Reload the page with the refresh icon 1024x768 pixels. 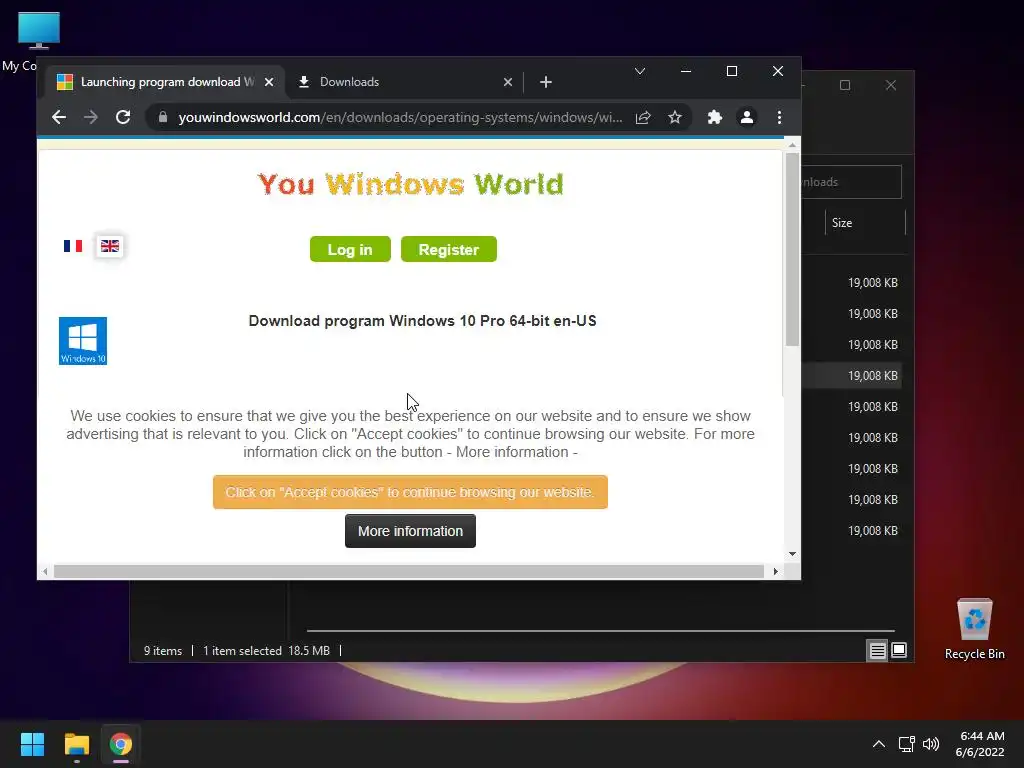(123, 117)
